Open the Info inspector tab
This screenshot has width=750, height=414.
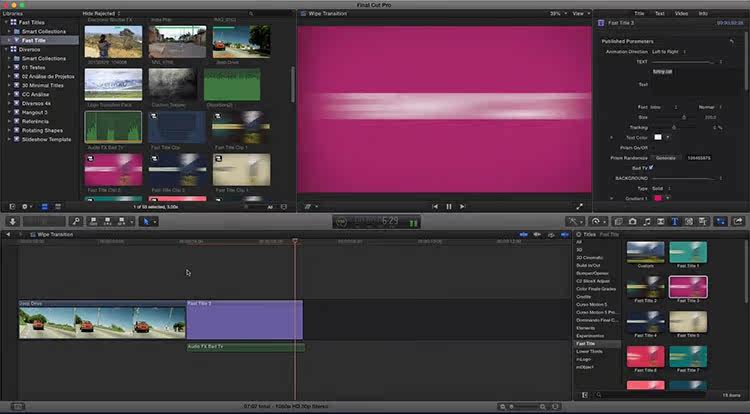pyautogui.click(x=703, y=13)
